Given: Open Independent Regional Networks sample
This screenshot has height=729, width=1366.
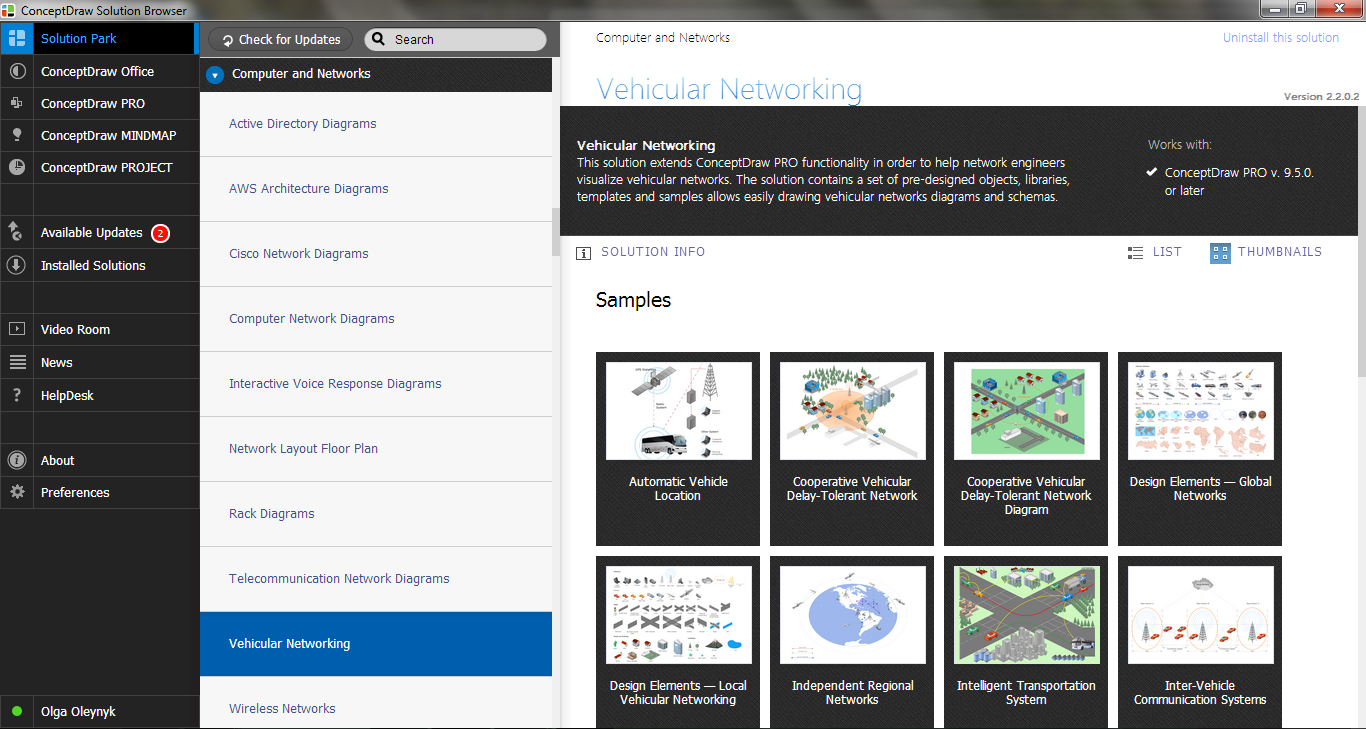Looking at the screenshot, I should [x=852, y=642].
